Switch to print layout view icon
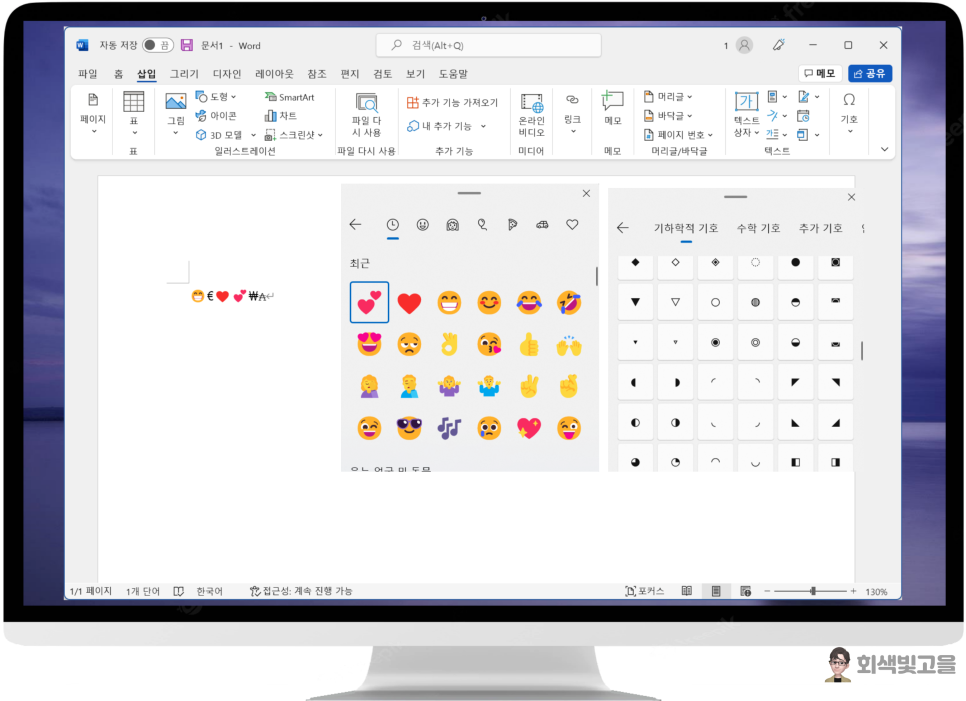Screen dimensions: 966x701 point(716,591)
